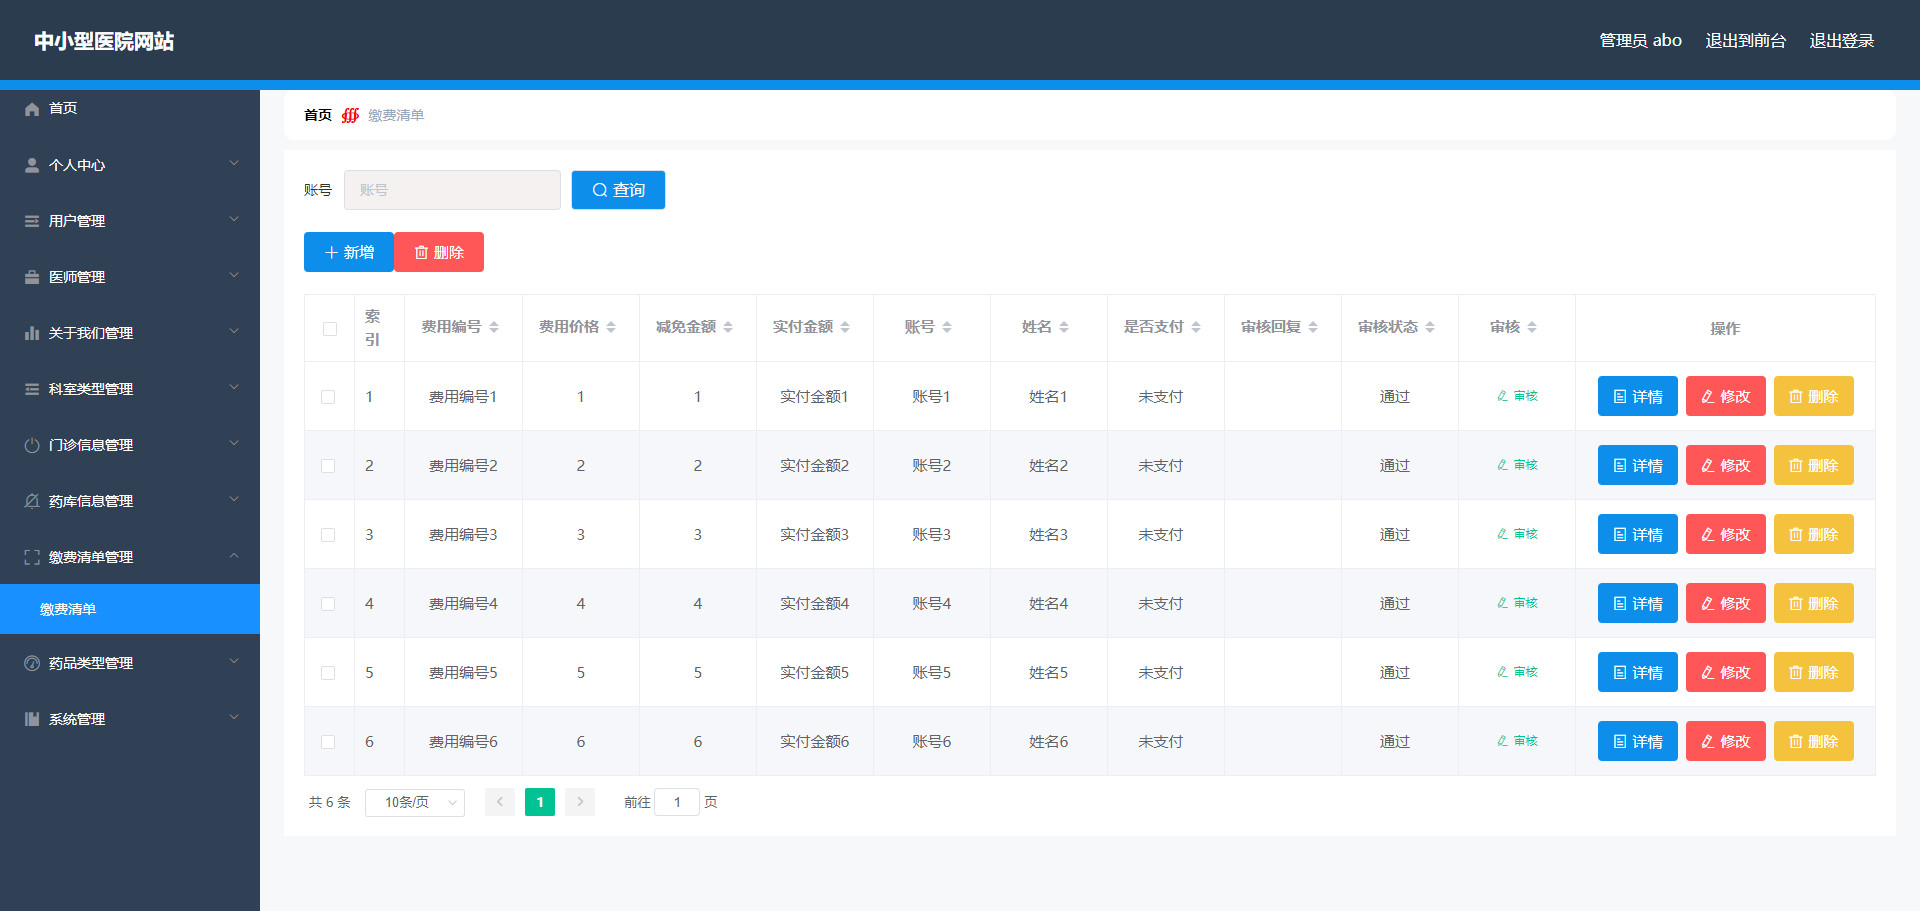The image size is (1920, 911).
Task: Select page 1 in pagination
Action: (540, 802)
